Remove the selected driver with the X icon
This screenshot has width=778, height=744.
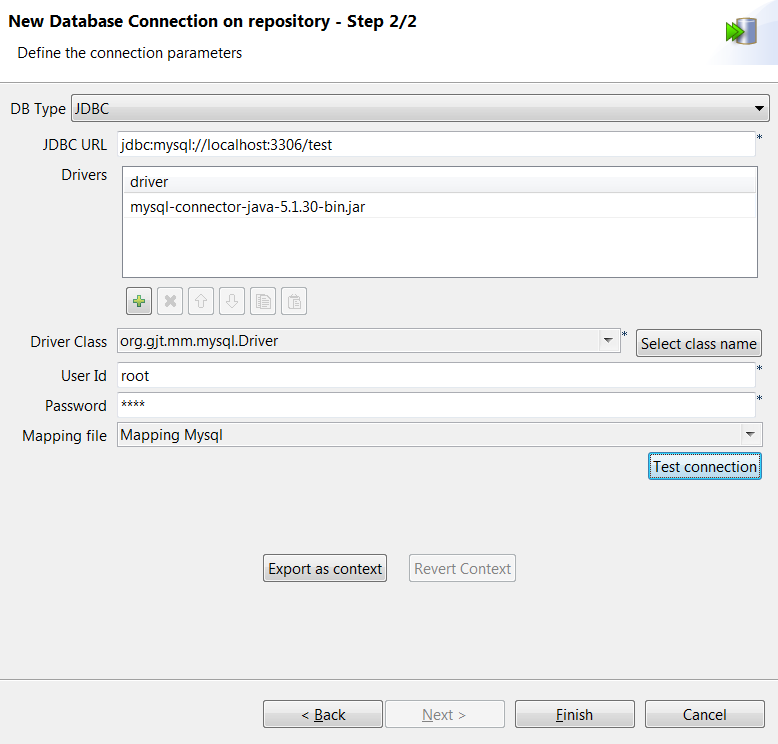point(170,301)
